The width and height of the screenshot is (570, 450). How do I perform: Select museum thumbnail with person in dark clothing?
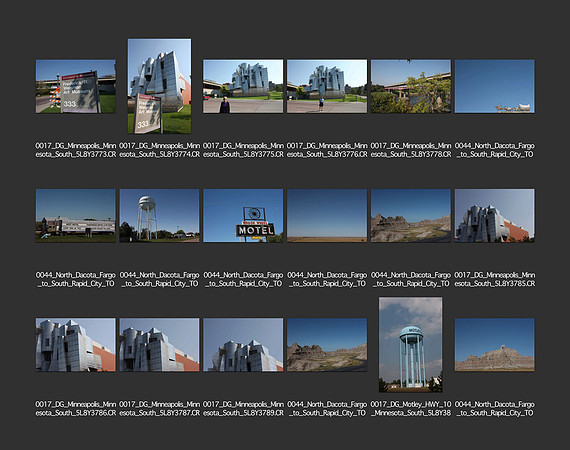click(x=243, y=87)
